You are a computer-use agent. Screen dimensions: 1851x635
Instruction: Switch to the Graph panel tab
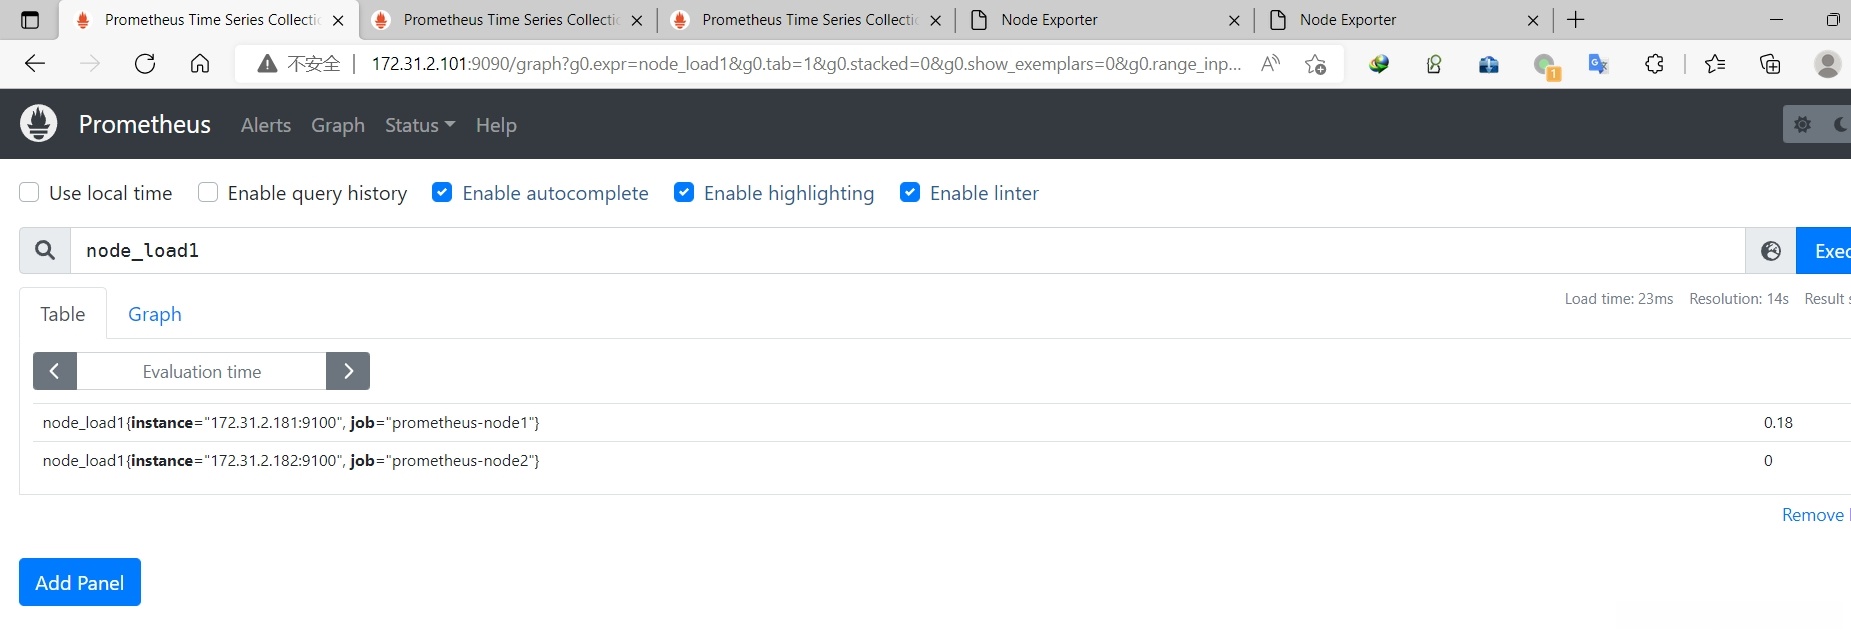155,314
